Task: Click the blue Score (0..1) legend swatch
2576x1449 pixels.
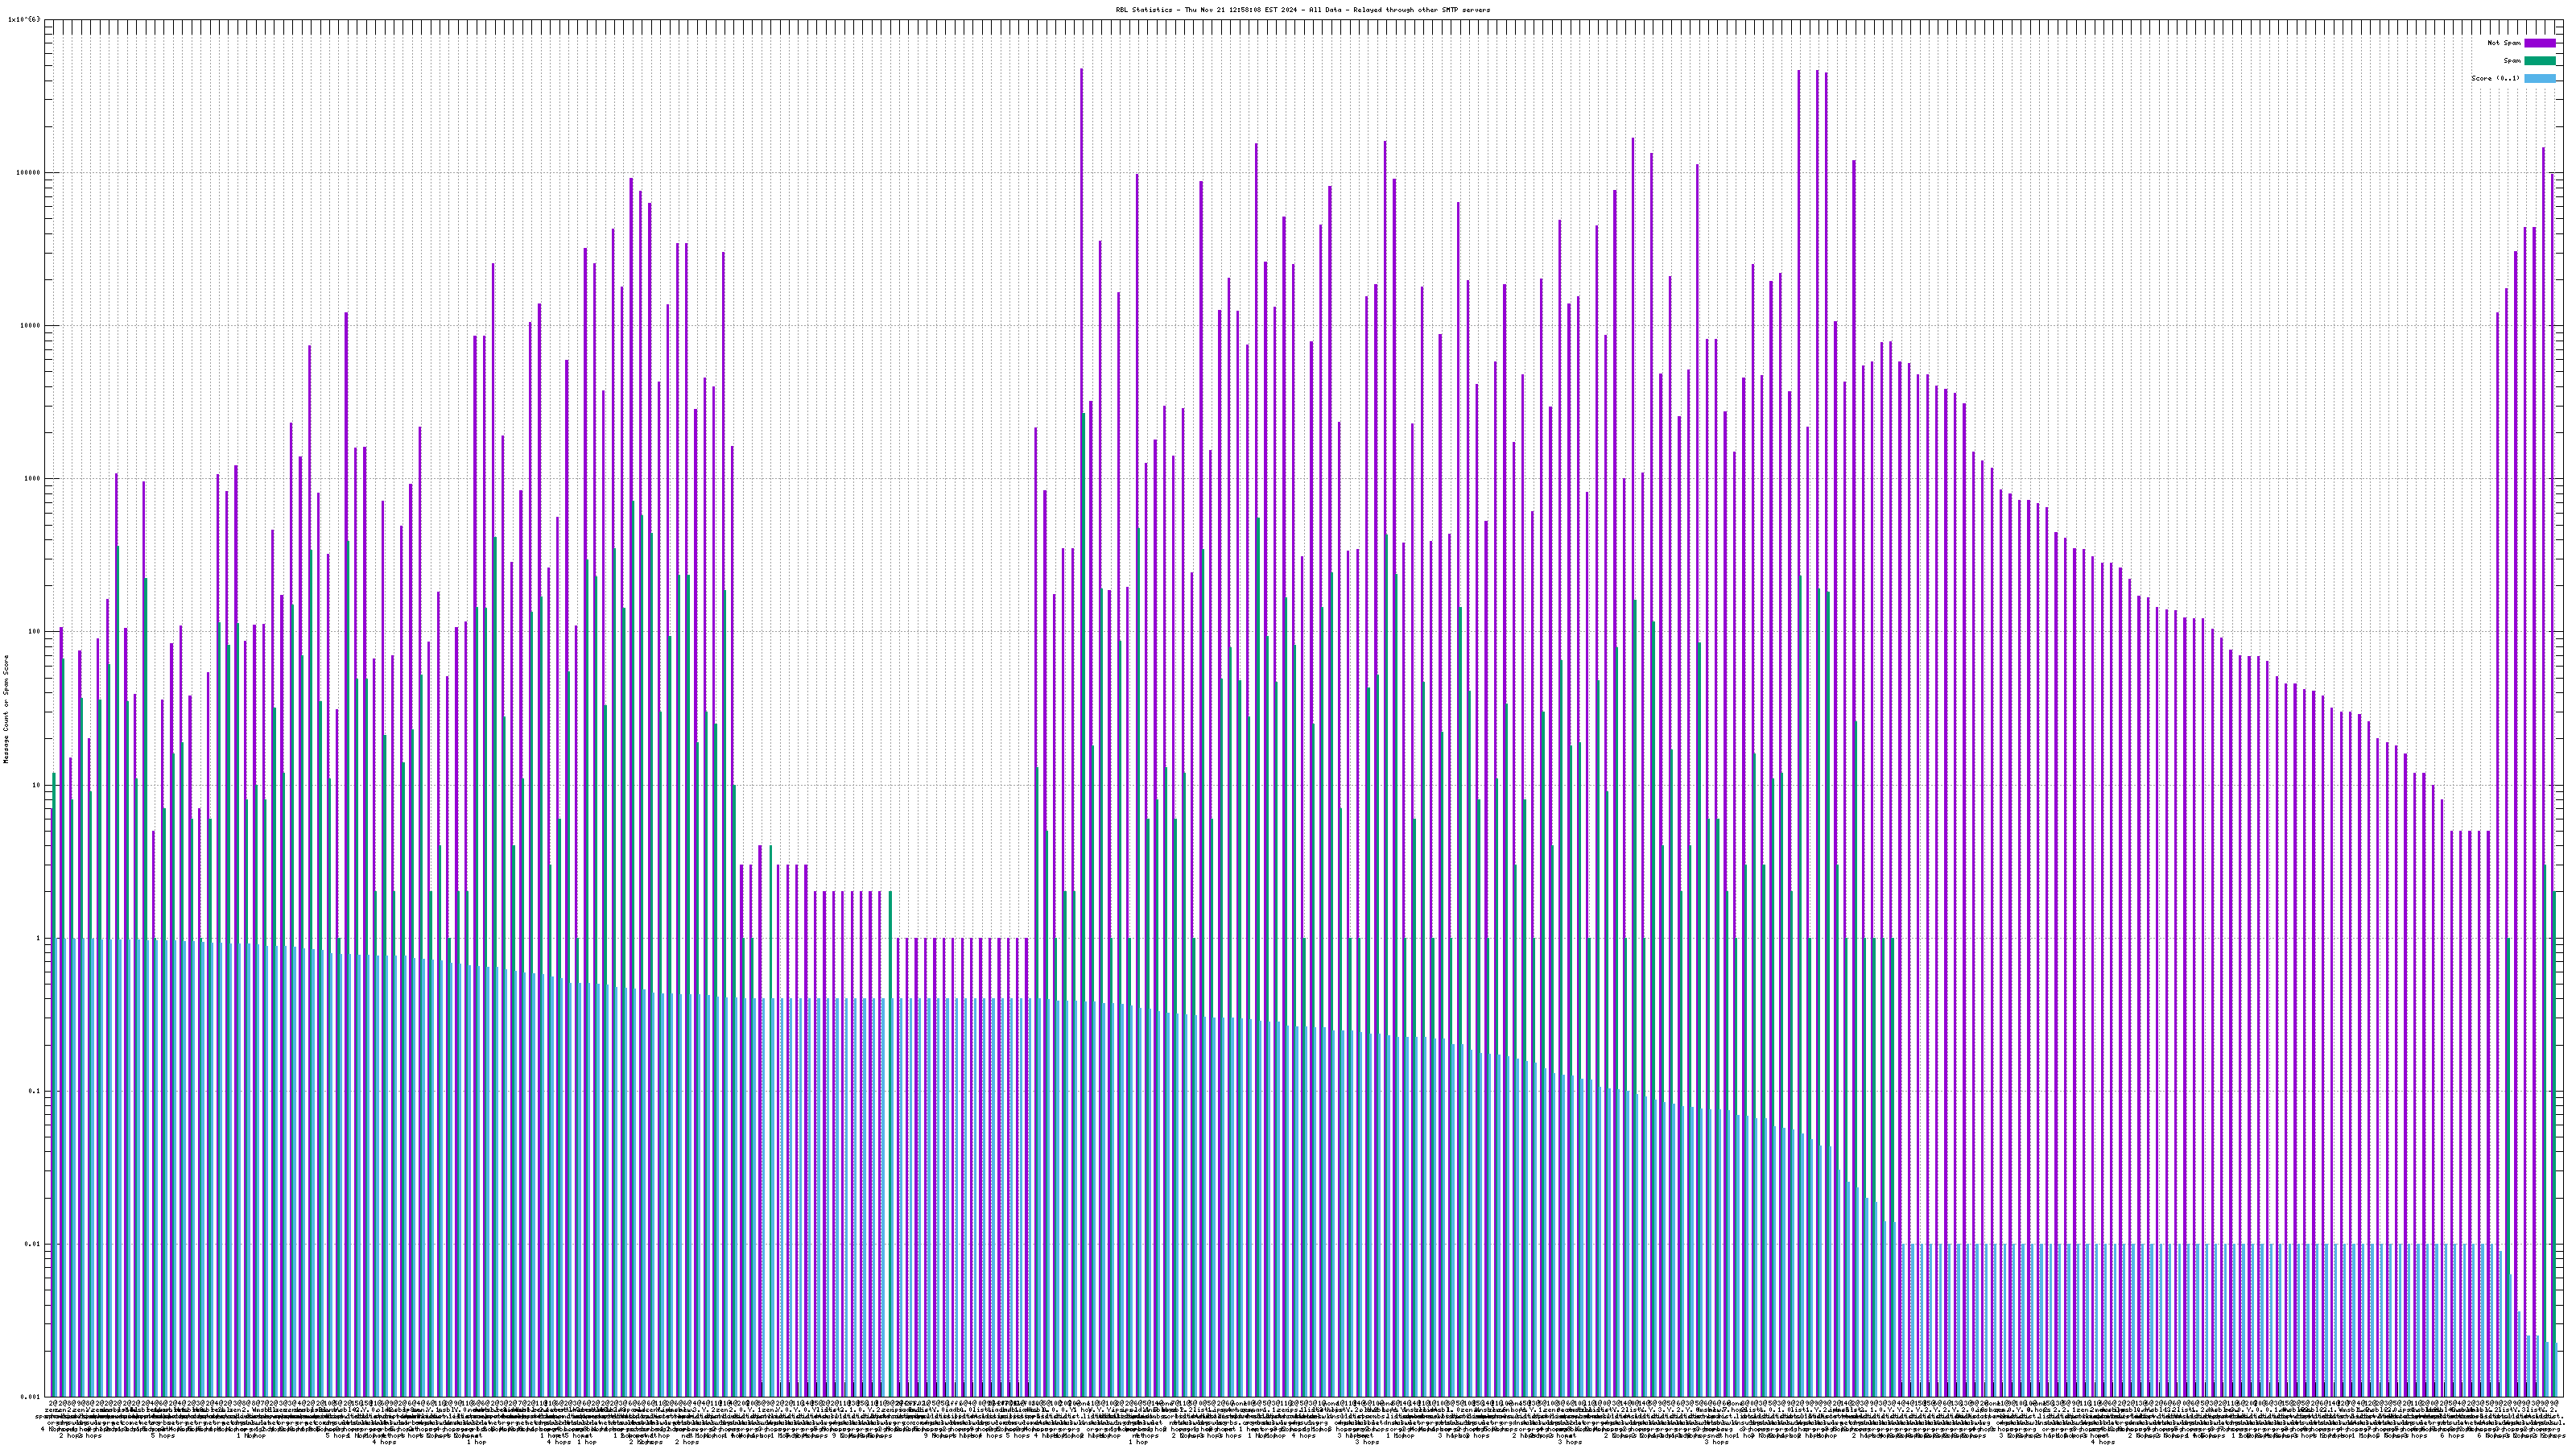Action: pos(2539,78)
